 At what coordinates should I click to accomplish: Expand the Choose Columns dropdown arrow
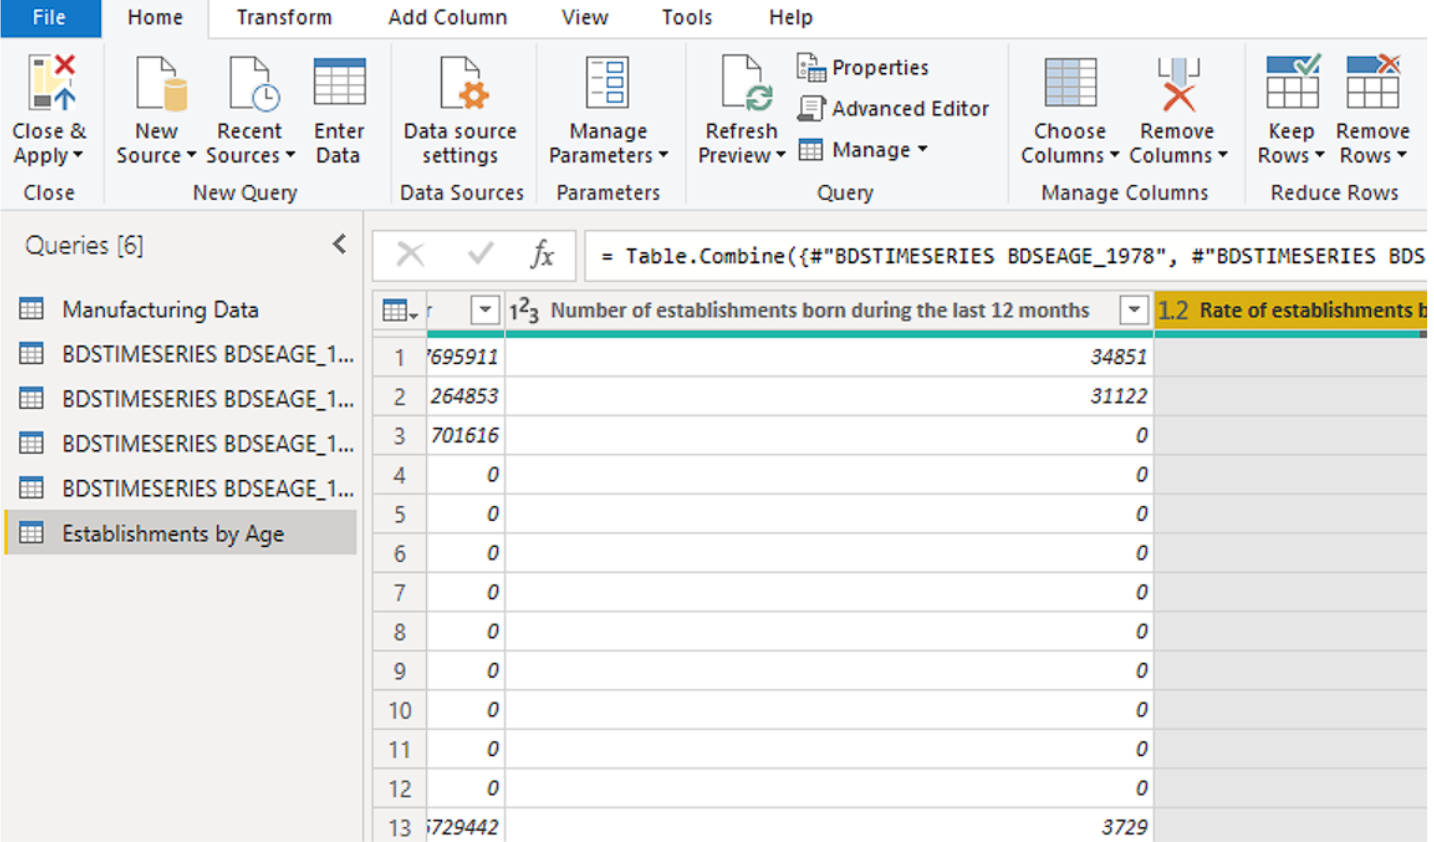1114,155
